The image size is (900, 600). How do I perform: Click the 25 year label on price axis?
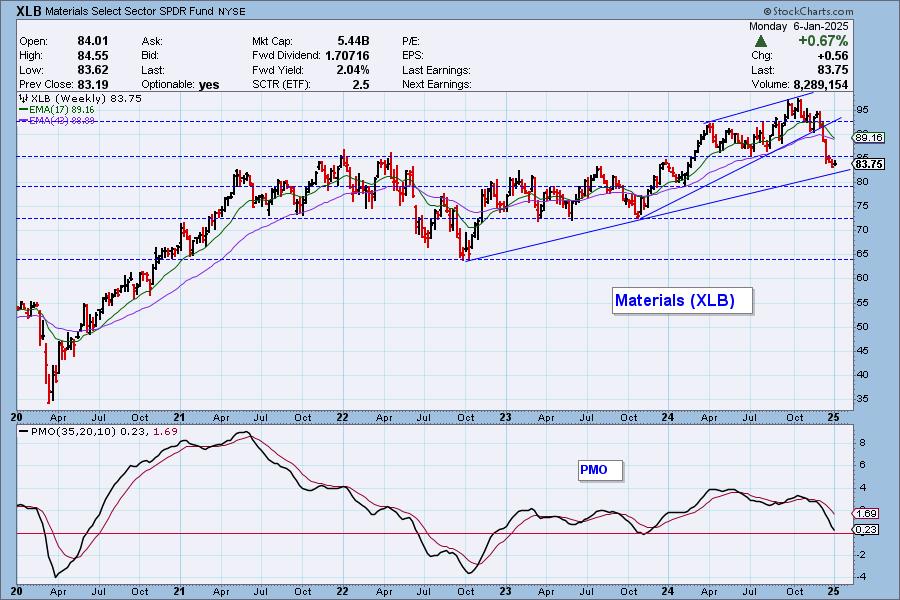click(x=833, y=417)
